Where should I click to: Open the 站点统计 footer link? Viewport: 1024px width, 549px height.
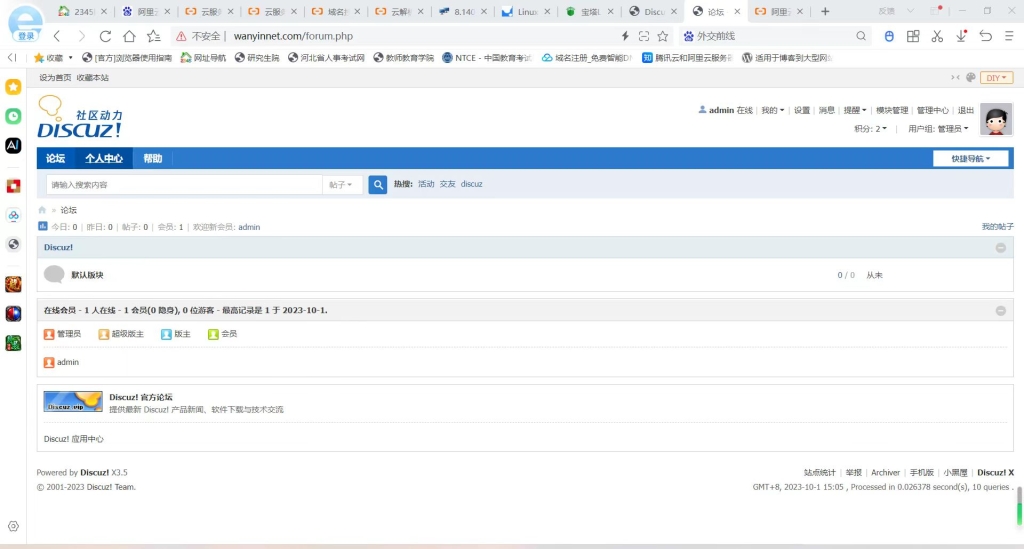(820, 473)
